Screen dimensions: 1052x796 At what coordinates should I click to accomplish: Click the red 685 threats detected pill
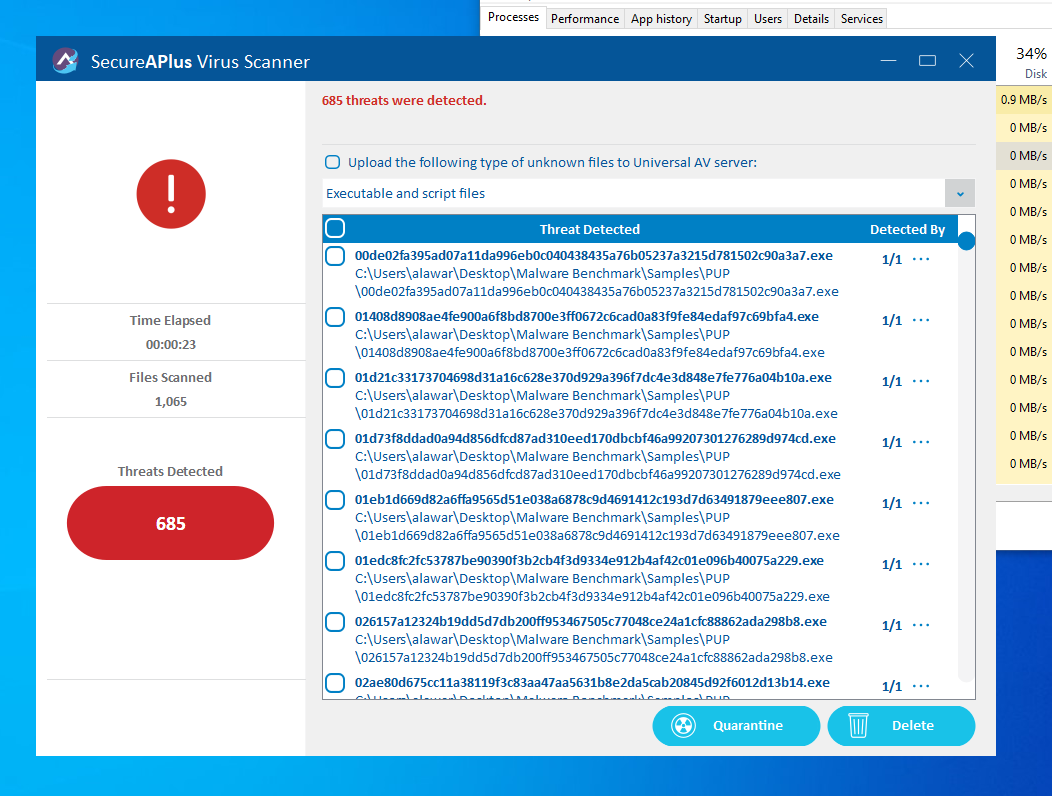(x=170, y=523)
